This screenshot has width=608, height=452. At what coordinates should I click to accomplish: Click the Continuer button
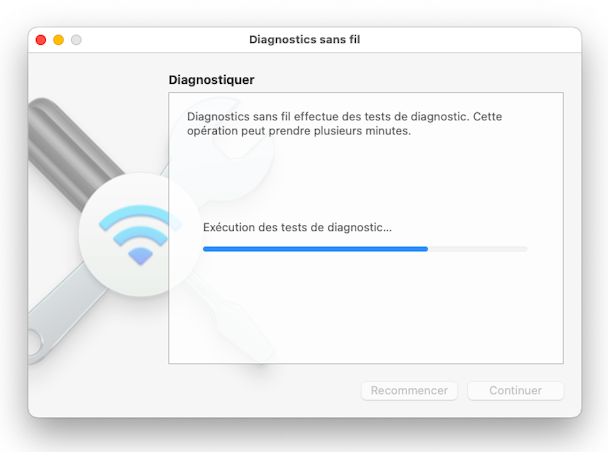(x=516, y=391)
